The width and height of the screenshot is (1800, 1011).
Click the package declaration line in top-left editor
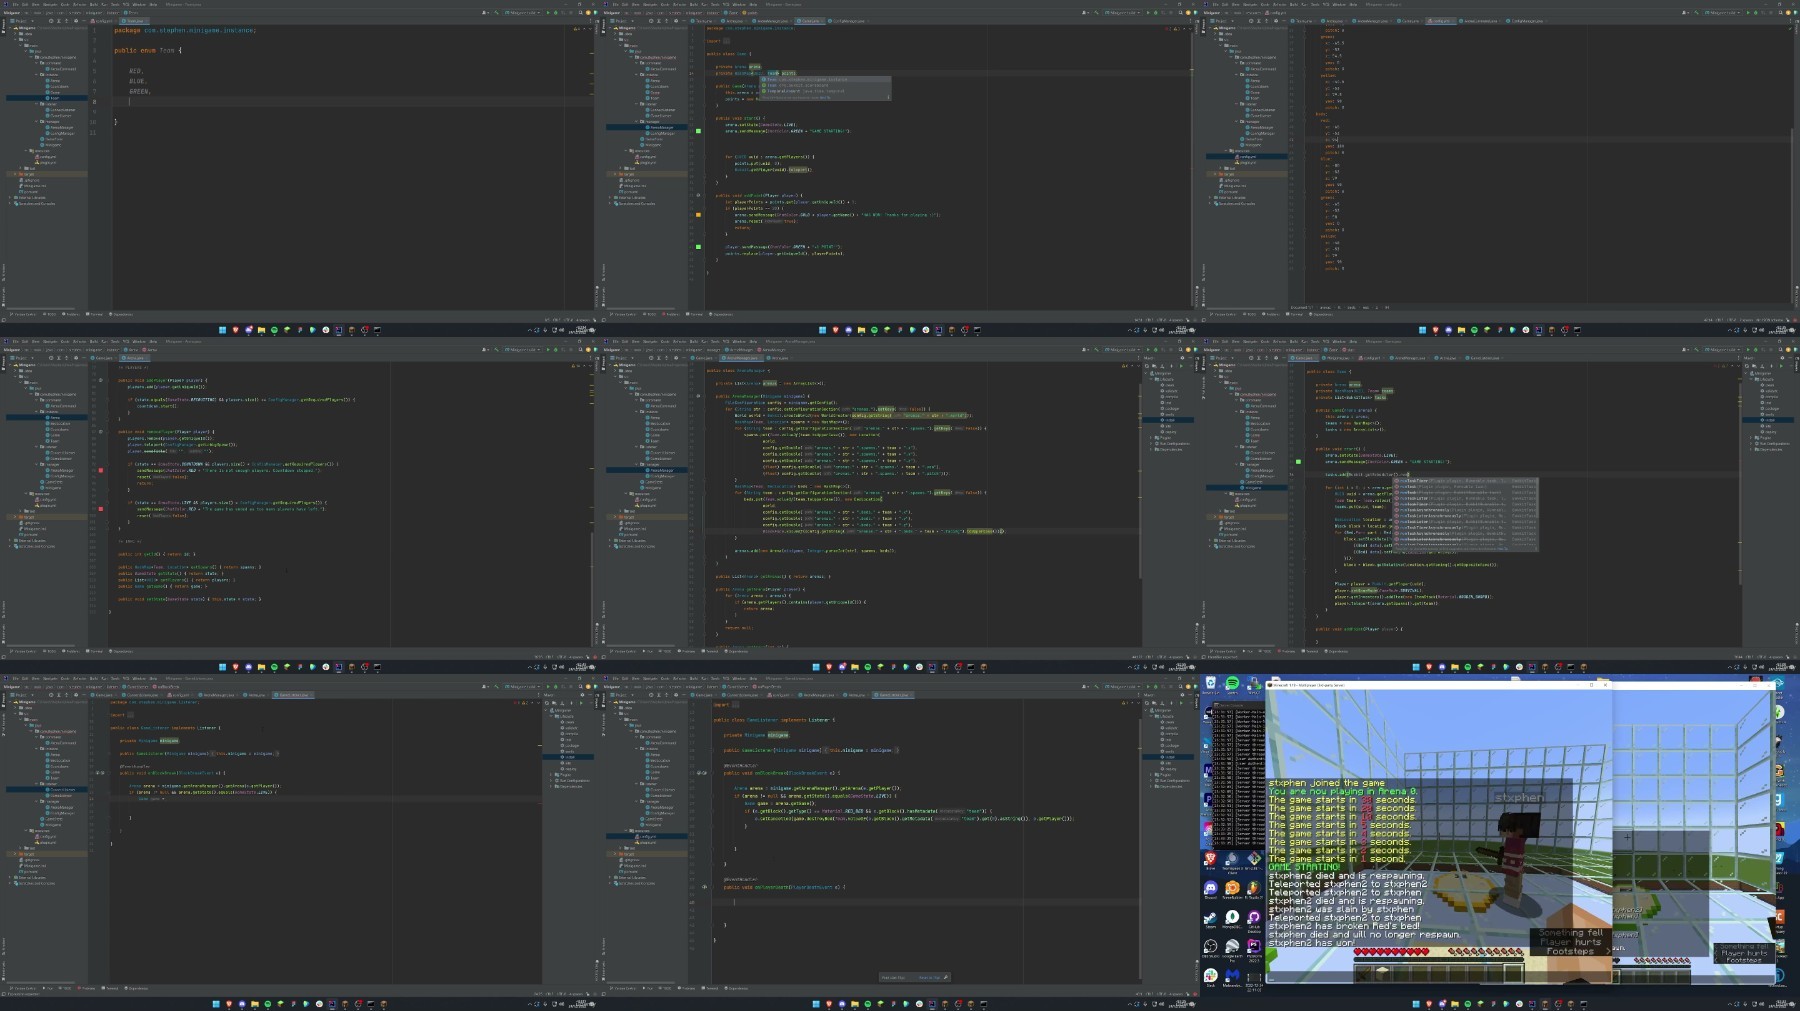[x=185, y=30]
